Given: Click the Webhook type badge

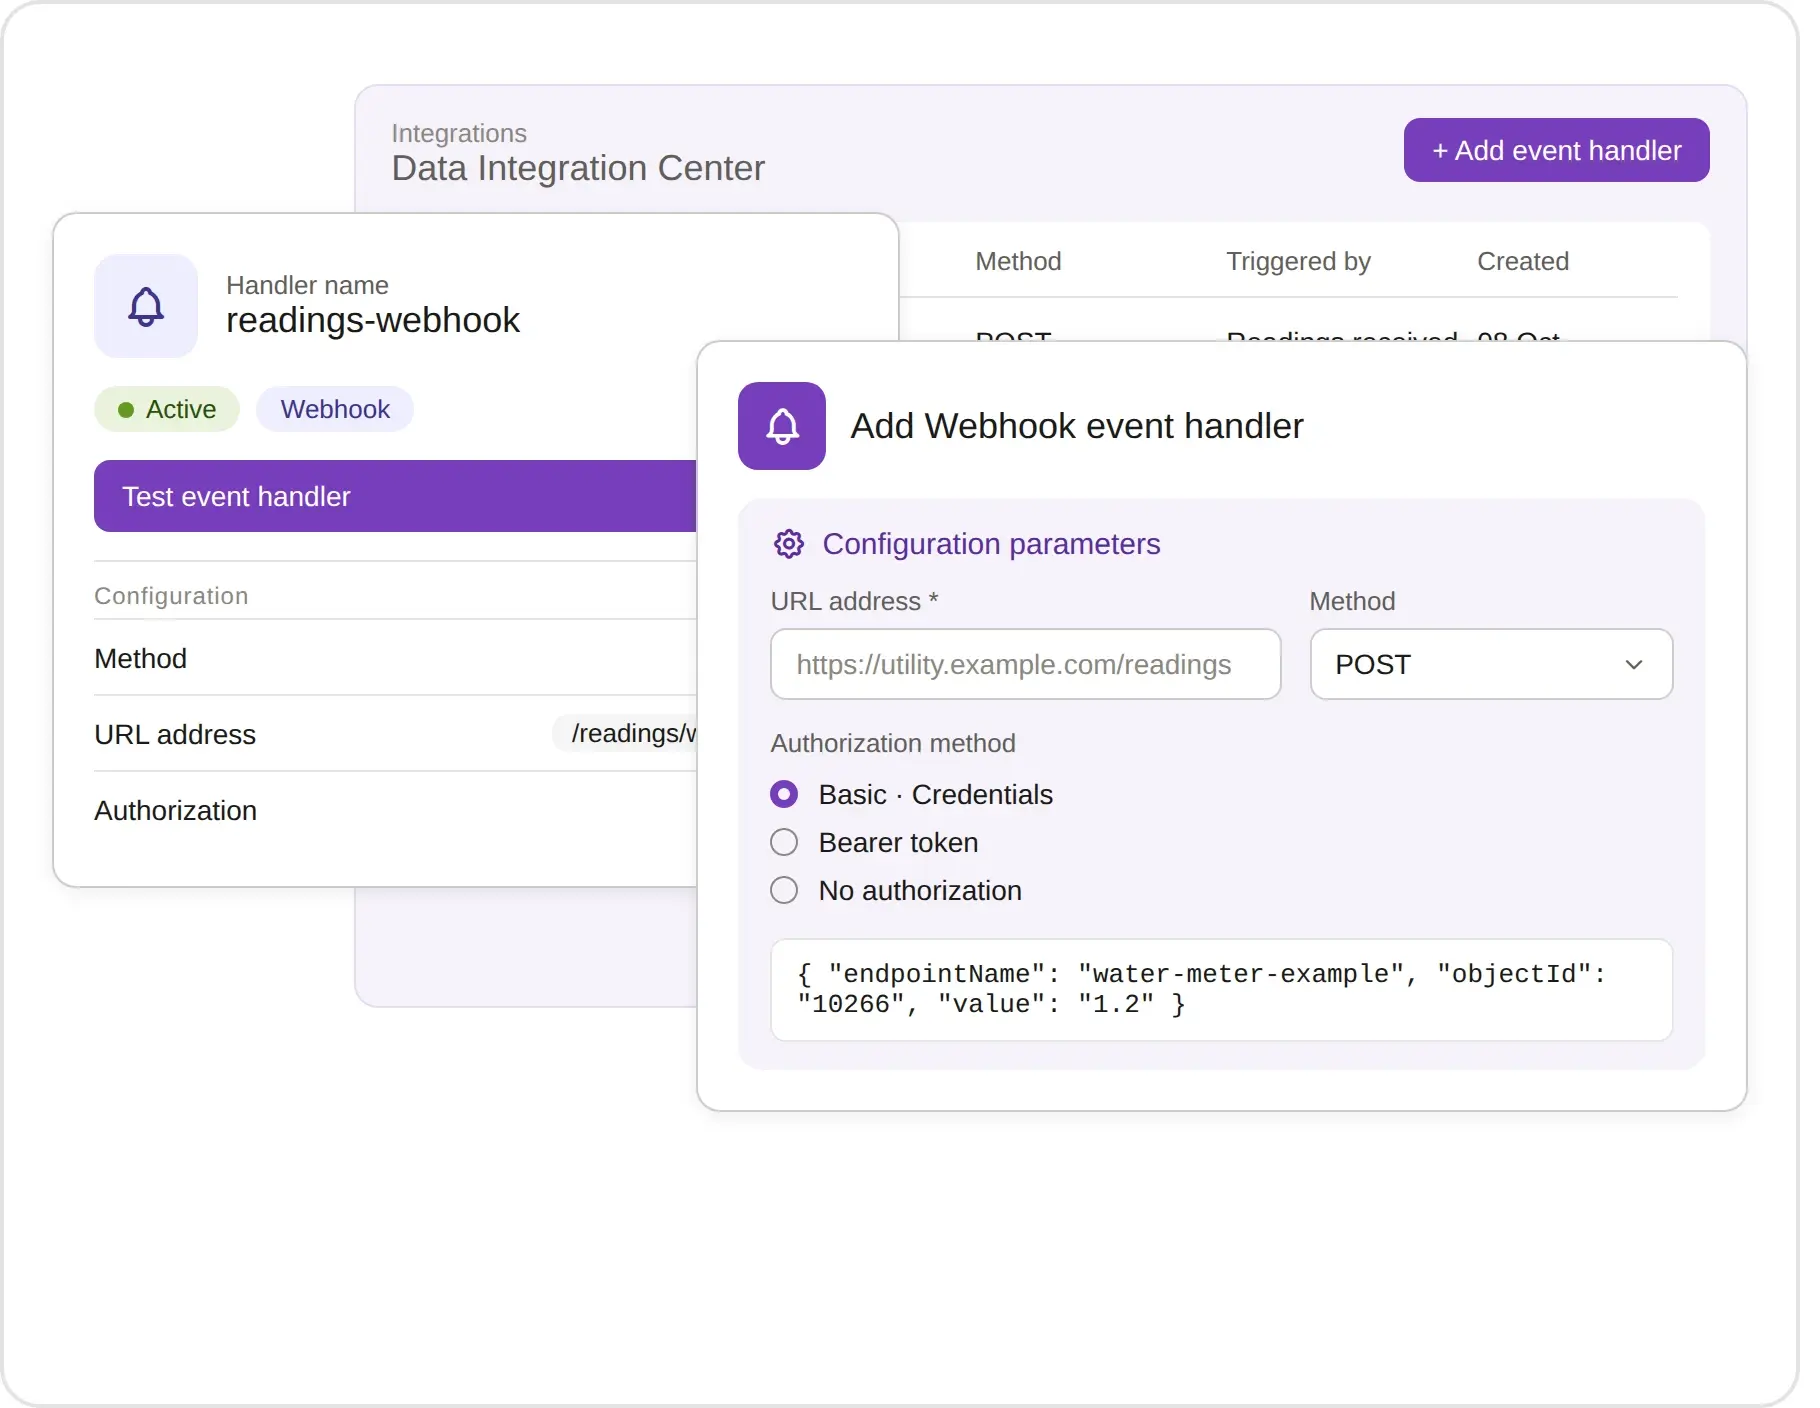Looking at the screenshot, I should point(335,409).
